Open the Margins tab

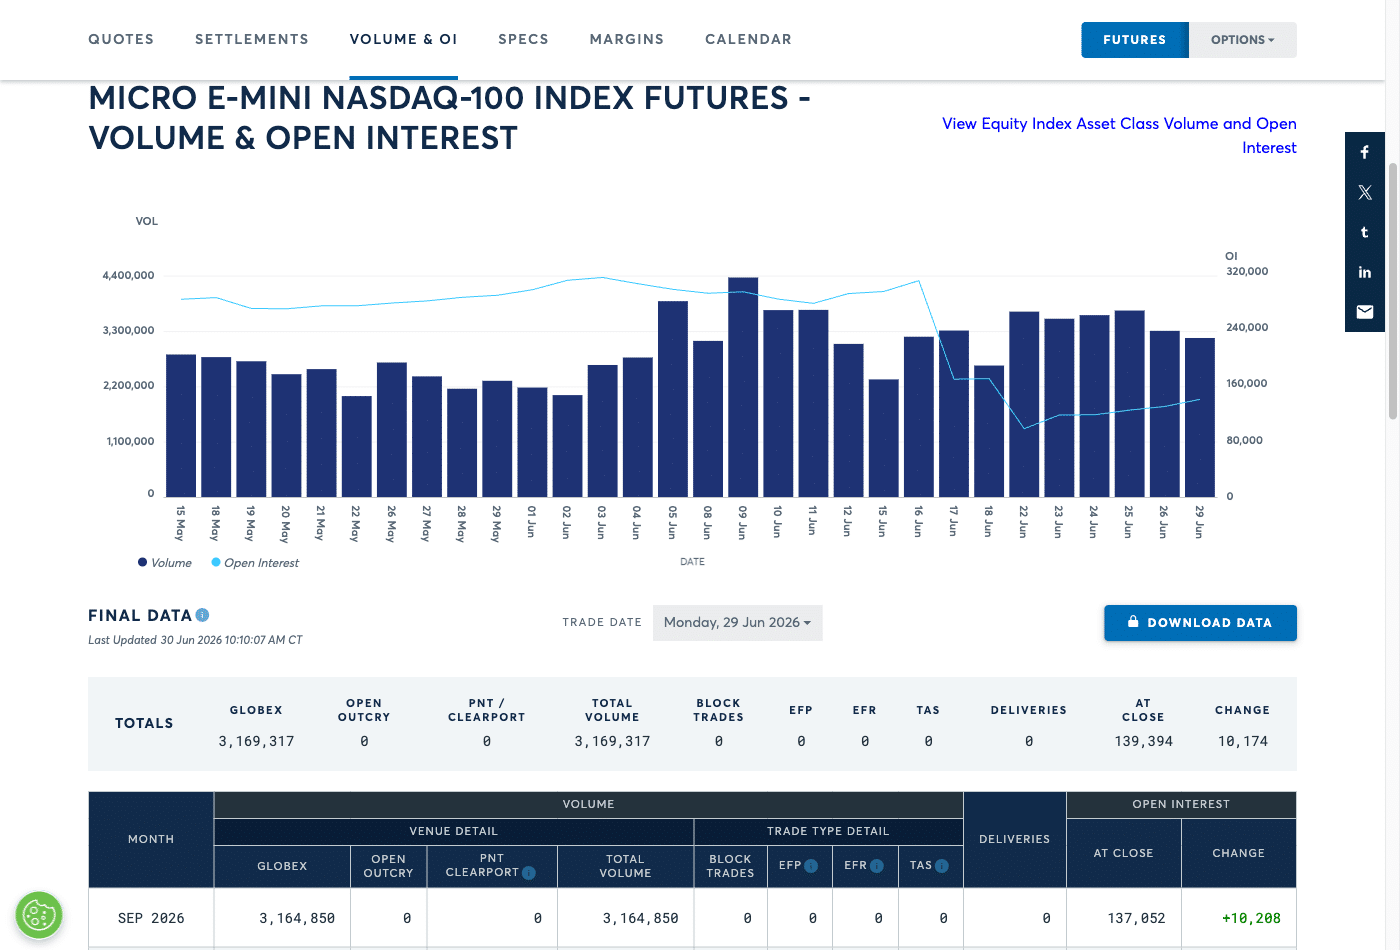click(x=627, y=39)
